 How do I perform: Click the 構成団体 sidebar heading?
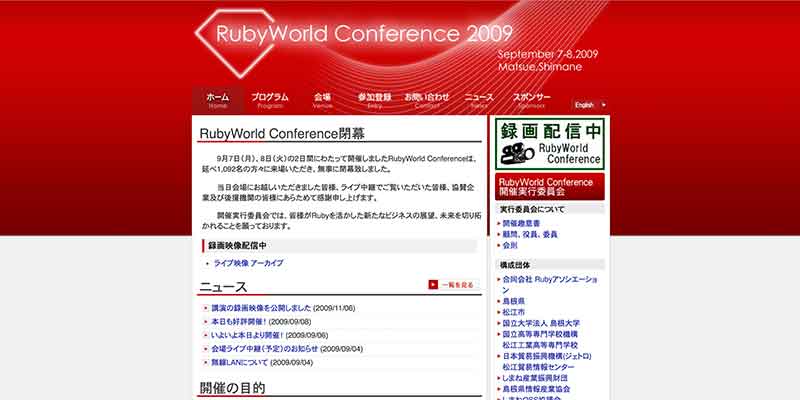coord(515,265)
